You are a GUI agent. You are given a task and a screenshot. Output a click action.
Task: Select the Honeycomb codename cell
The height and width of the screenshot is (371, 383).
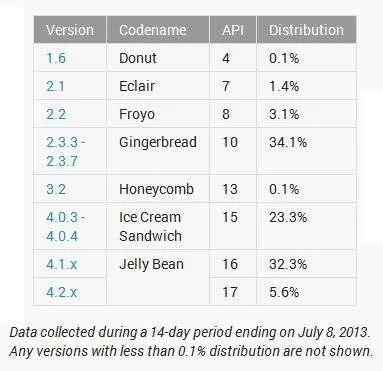(x=158, y=189)
